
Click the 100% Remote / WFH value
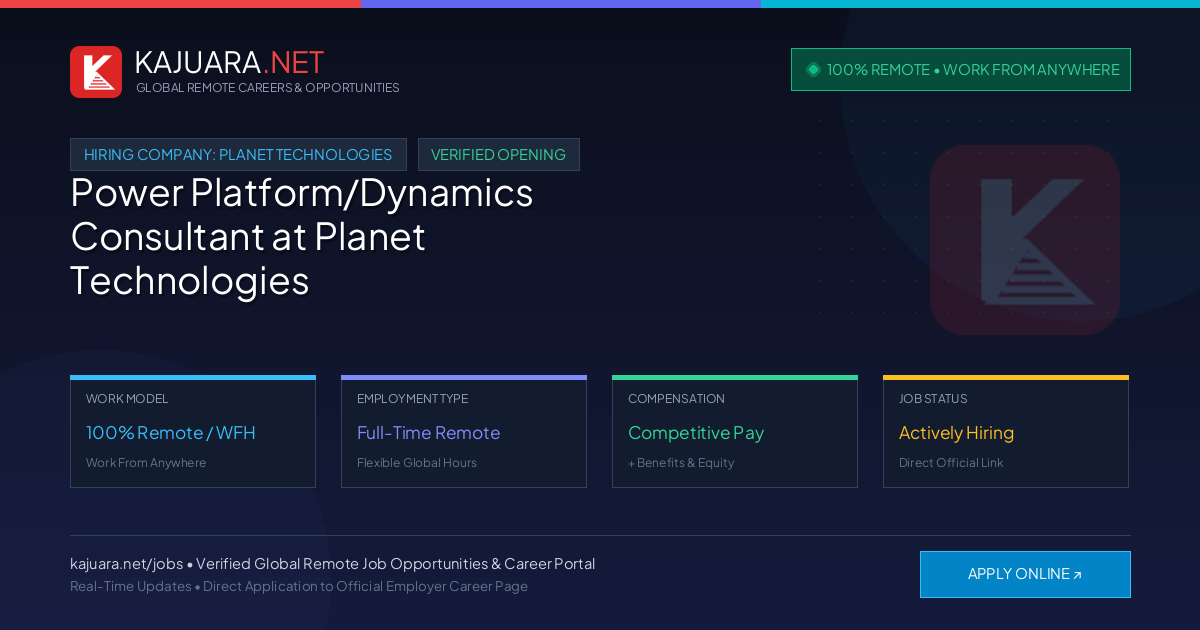(x=171, y=433)
